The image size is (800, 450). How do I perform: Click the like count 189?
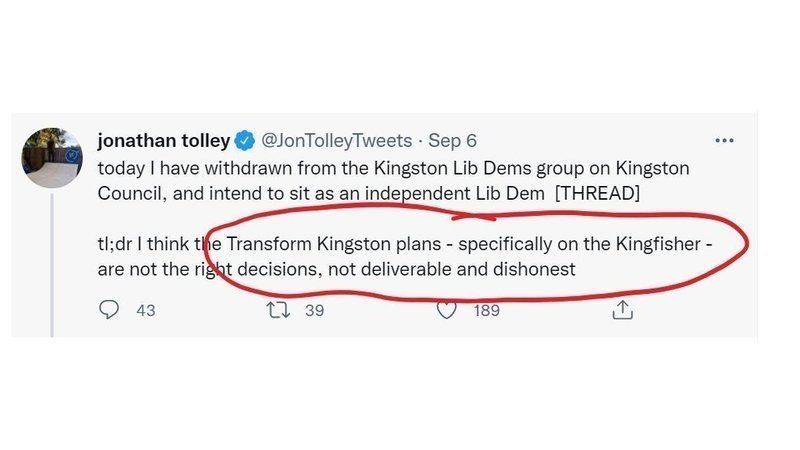tap(486, 311)
